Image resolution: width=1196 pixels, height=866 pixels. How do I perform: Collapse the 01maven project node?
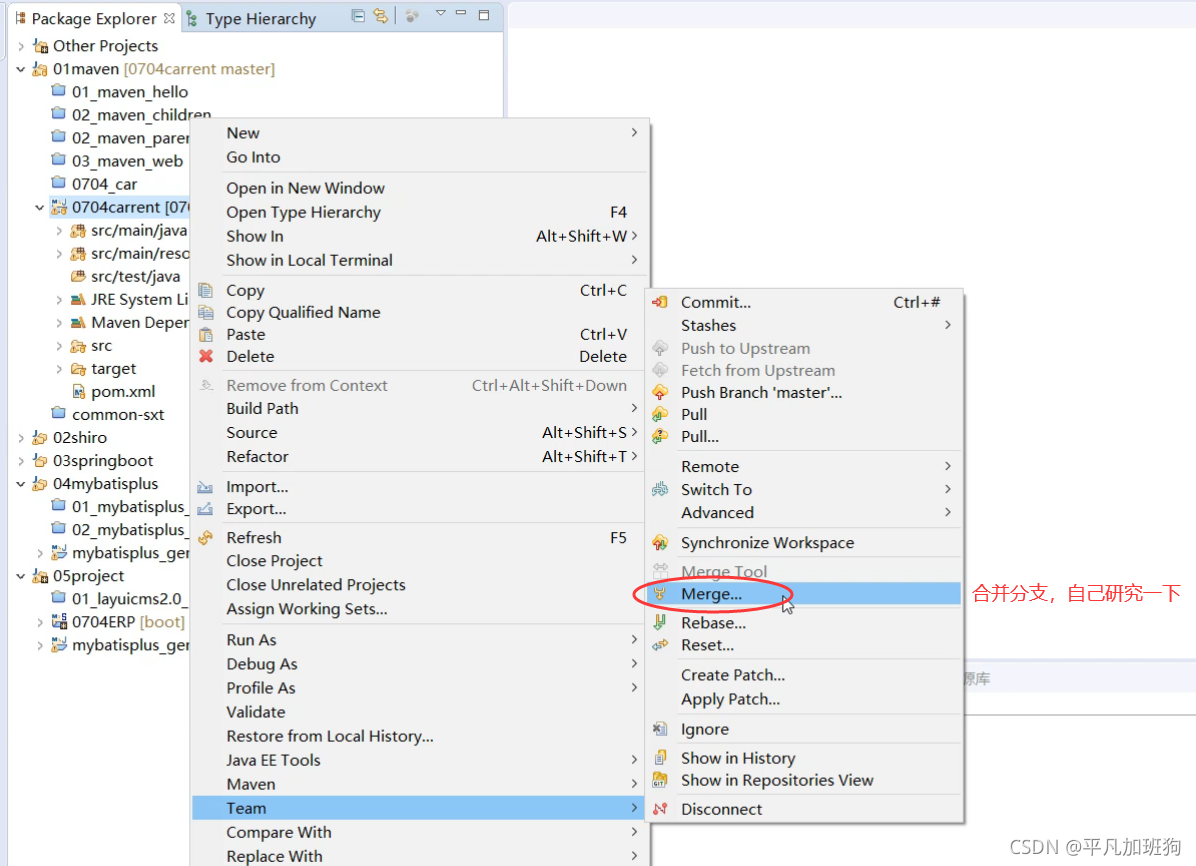click(x=21, y=69)
